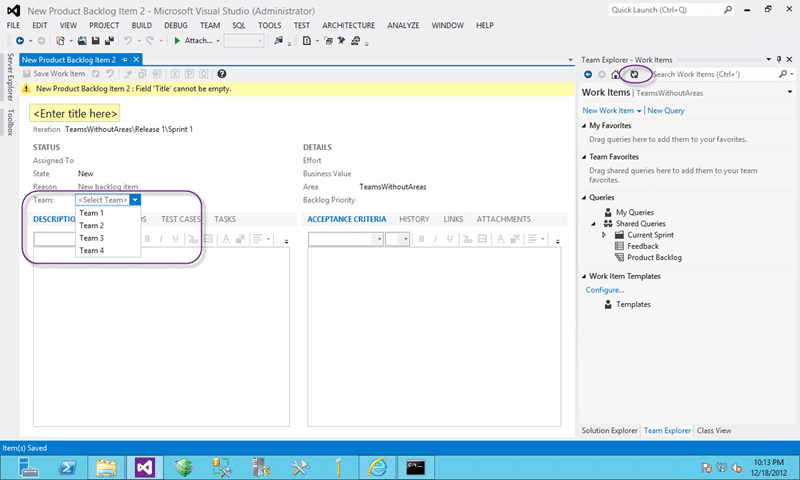Select My Queries tree item

[635, 213]
